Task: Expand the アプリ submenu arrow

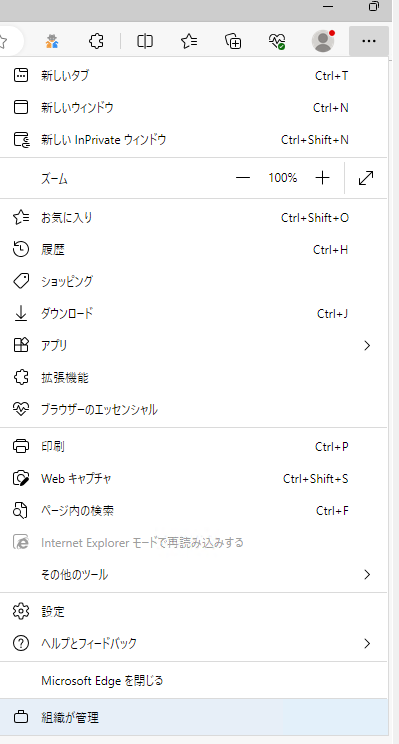Action: pos(366,345)
